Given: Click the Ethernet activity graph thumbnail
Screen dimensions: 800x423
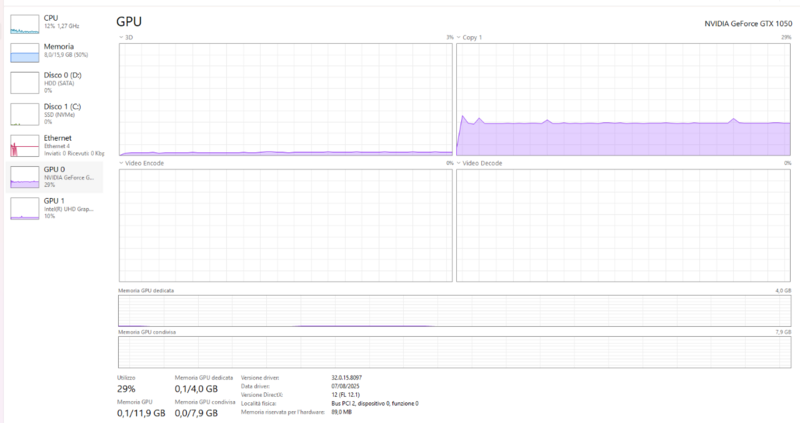Looking at the screenshot, I should [x=24, y=146].
